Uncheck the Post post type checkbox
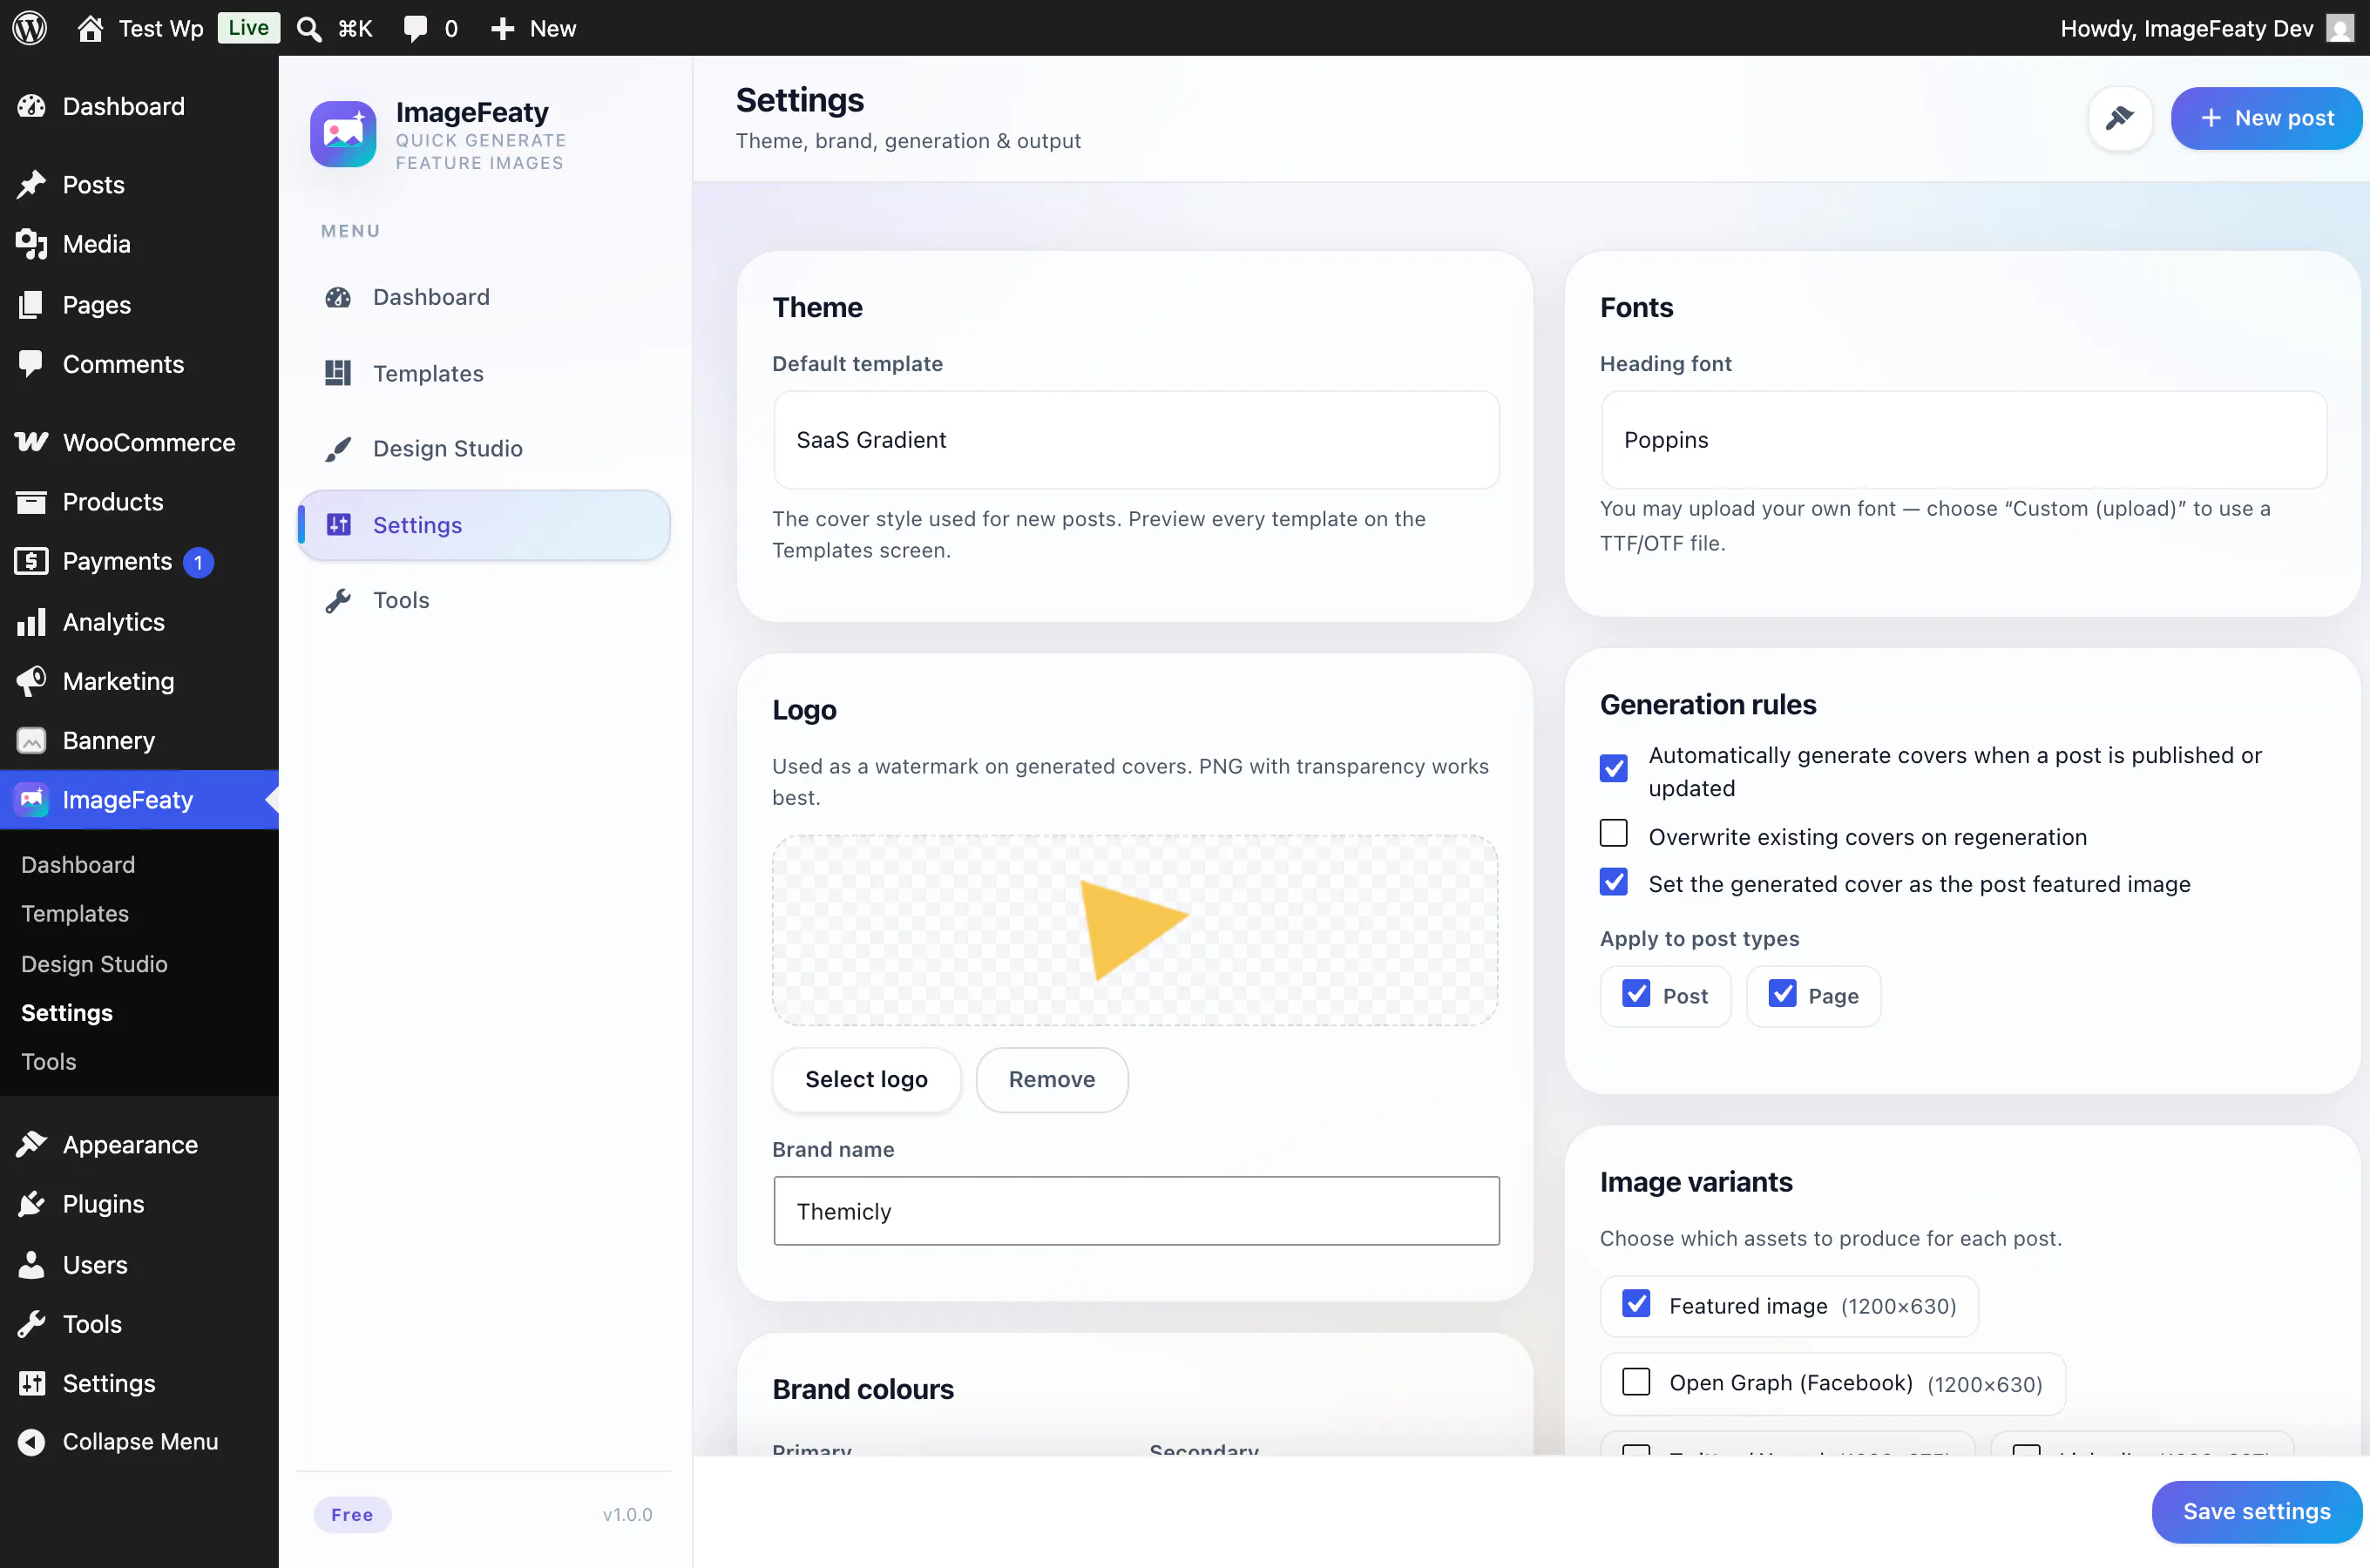 click(x=1636, y=994)
